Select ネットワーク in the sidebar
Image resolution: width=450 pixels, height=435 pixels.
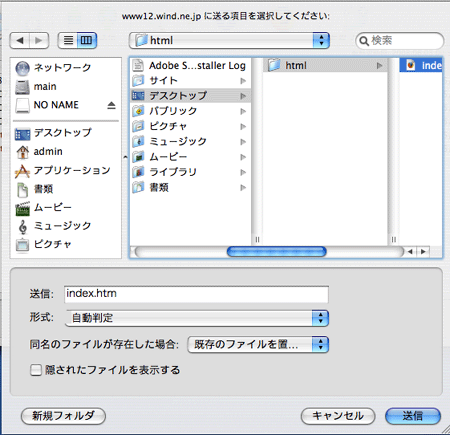coord(53,68)
